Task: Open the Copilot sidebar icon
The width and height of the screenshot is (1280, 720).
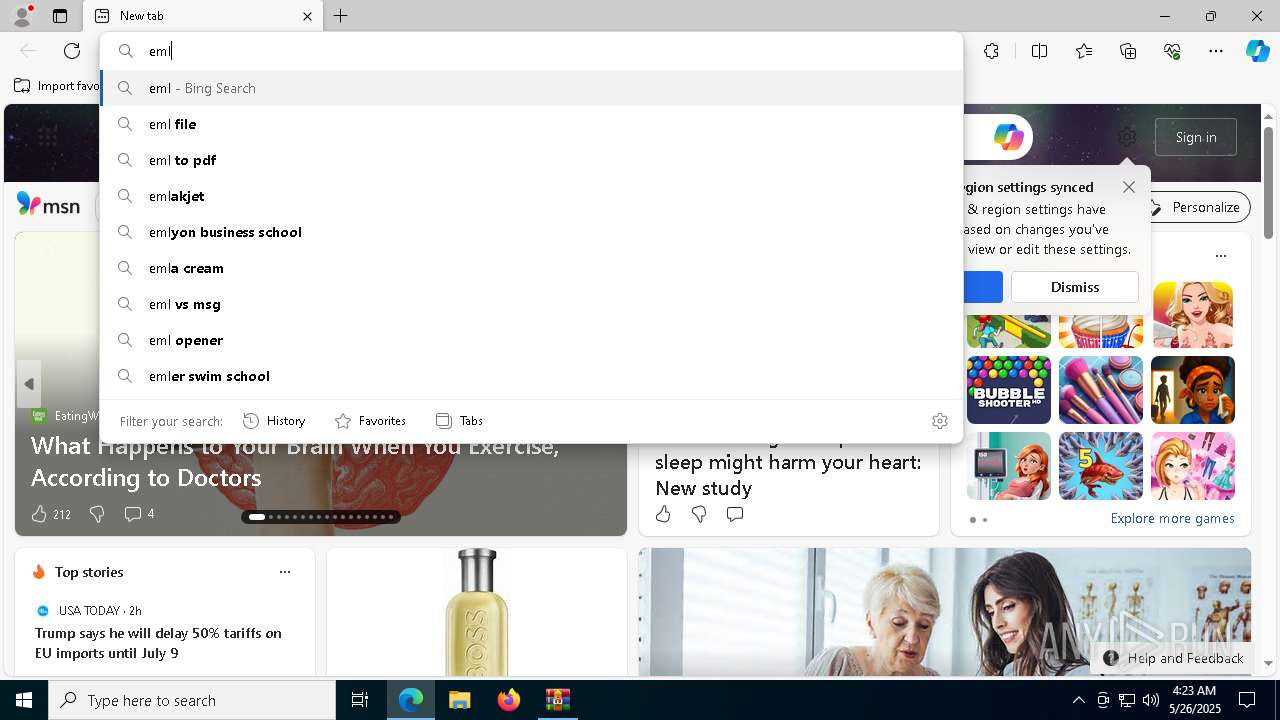Action: pos(1257,51)
